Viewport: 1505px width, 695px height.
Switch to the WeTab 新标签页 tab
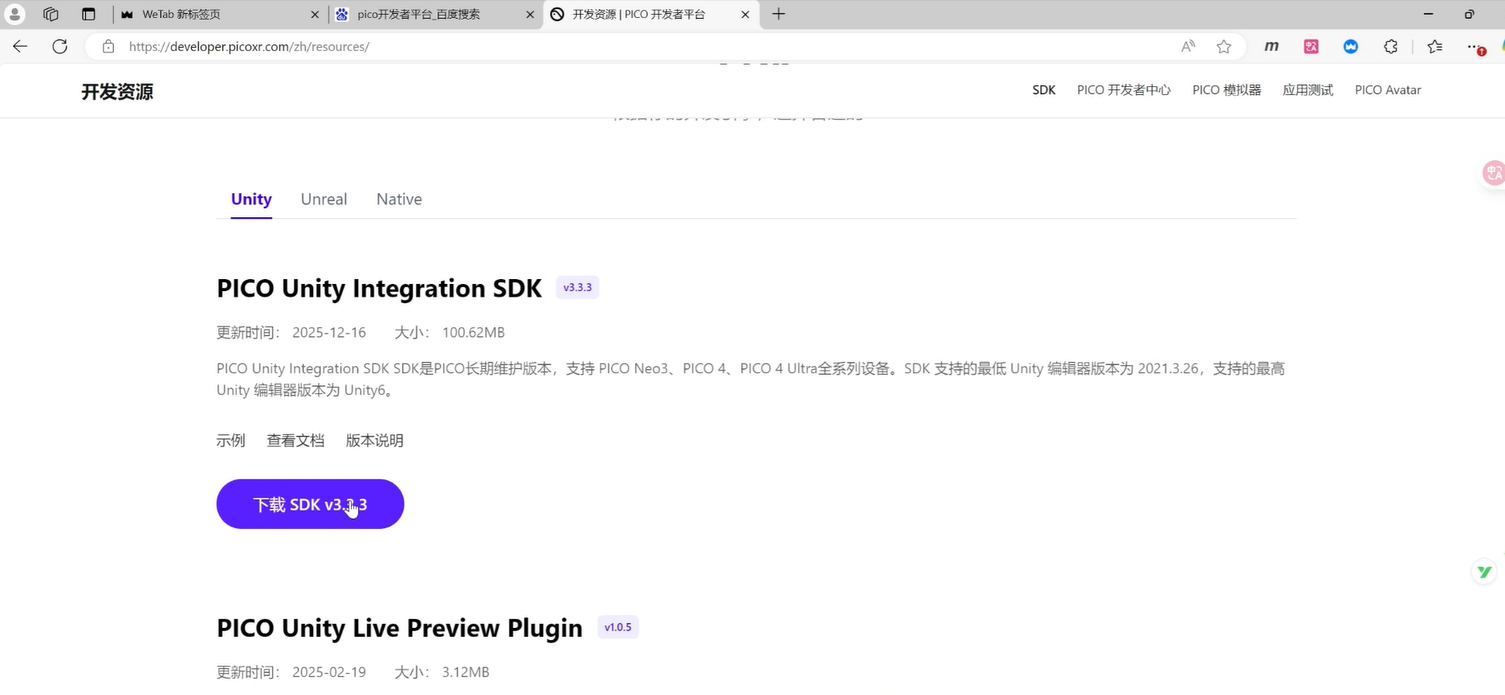coord(219,14)
